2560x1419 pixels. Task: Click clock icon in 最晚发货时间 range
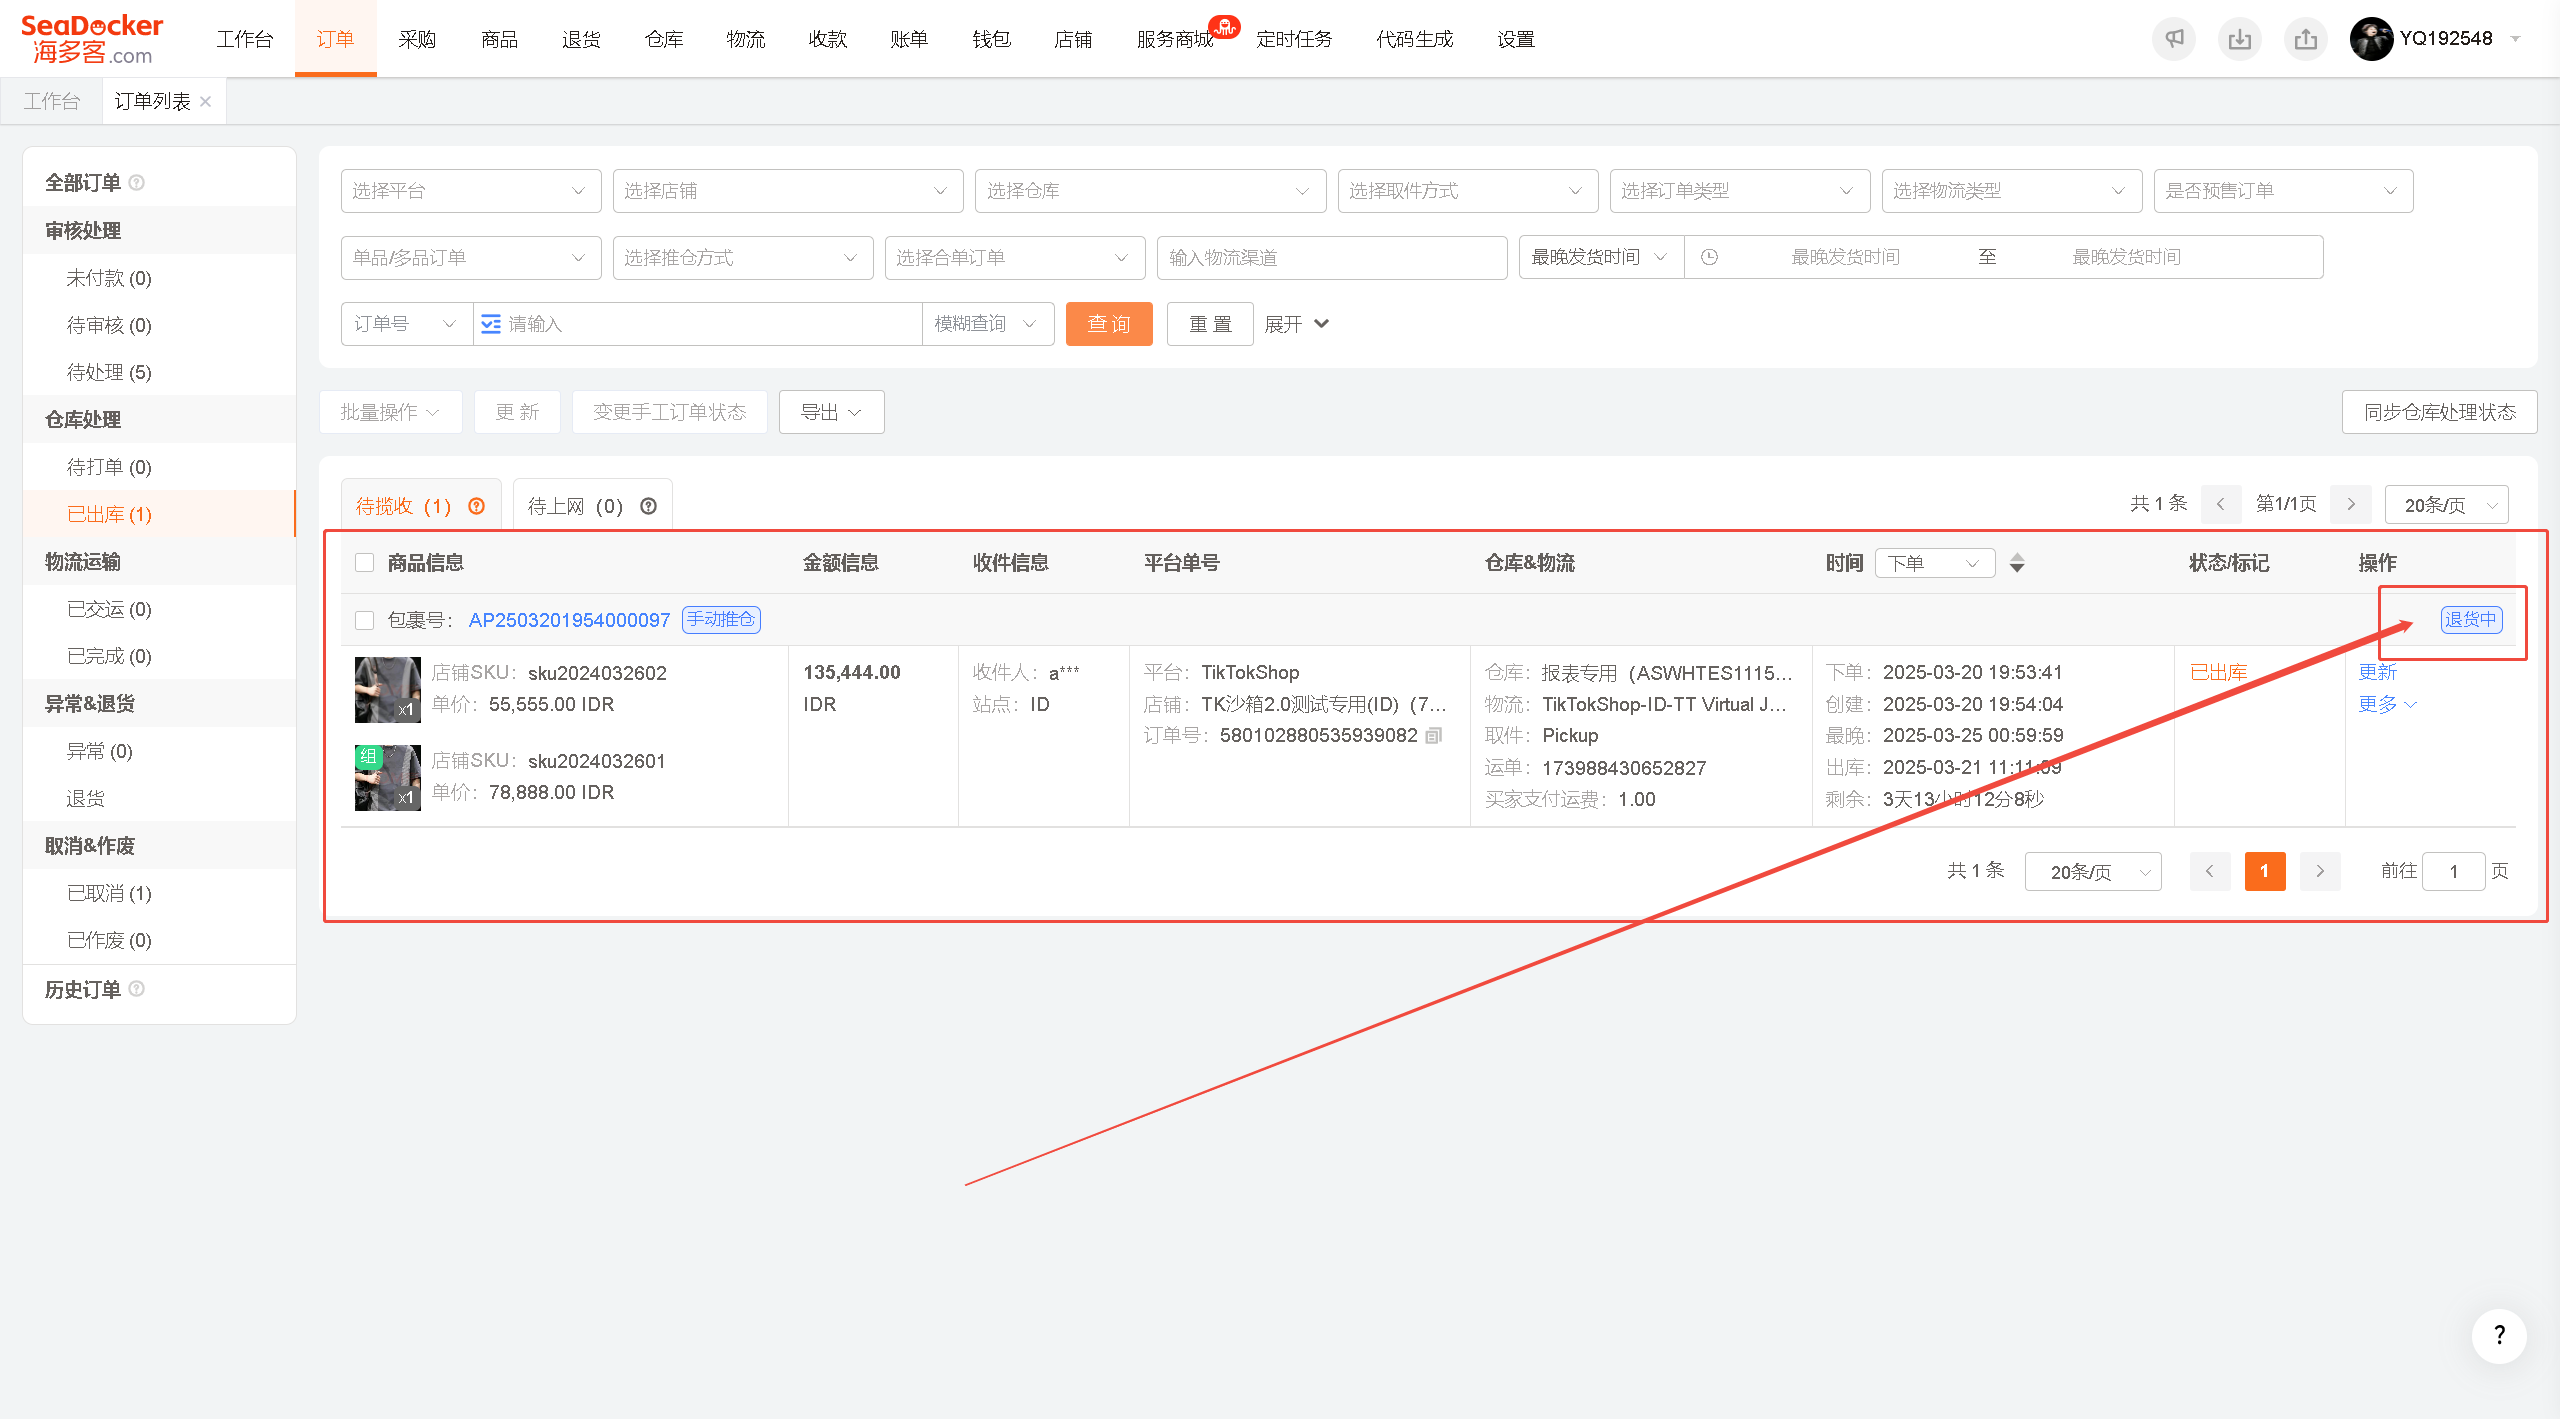[1710, 257]
